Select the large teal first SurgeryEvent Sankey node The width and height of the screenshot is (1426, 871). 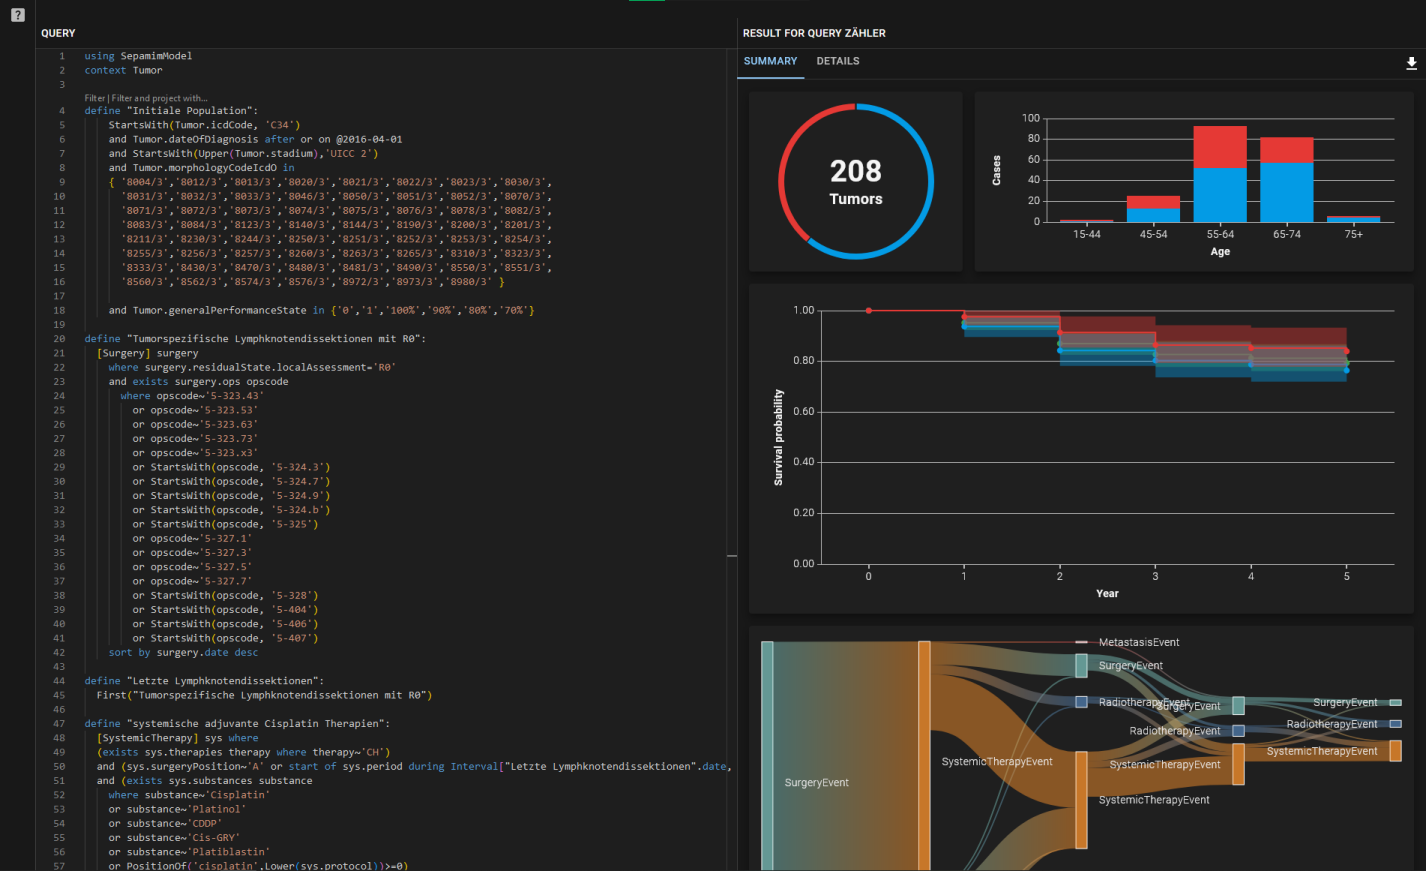click(x=767, y=756)
